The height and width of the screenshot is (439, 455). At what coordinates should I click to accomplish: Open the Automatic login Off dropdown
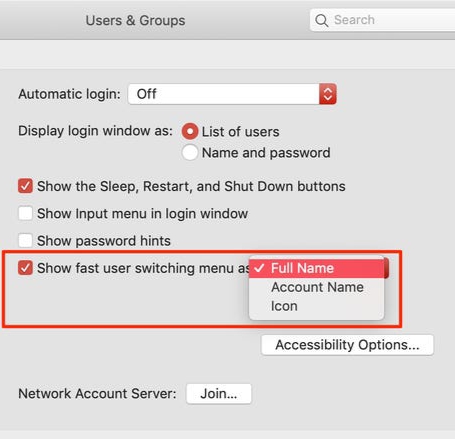232,94
